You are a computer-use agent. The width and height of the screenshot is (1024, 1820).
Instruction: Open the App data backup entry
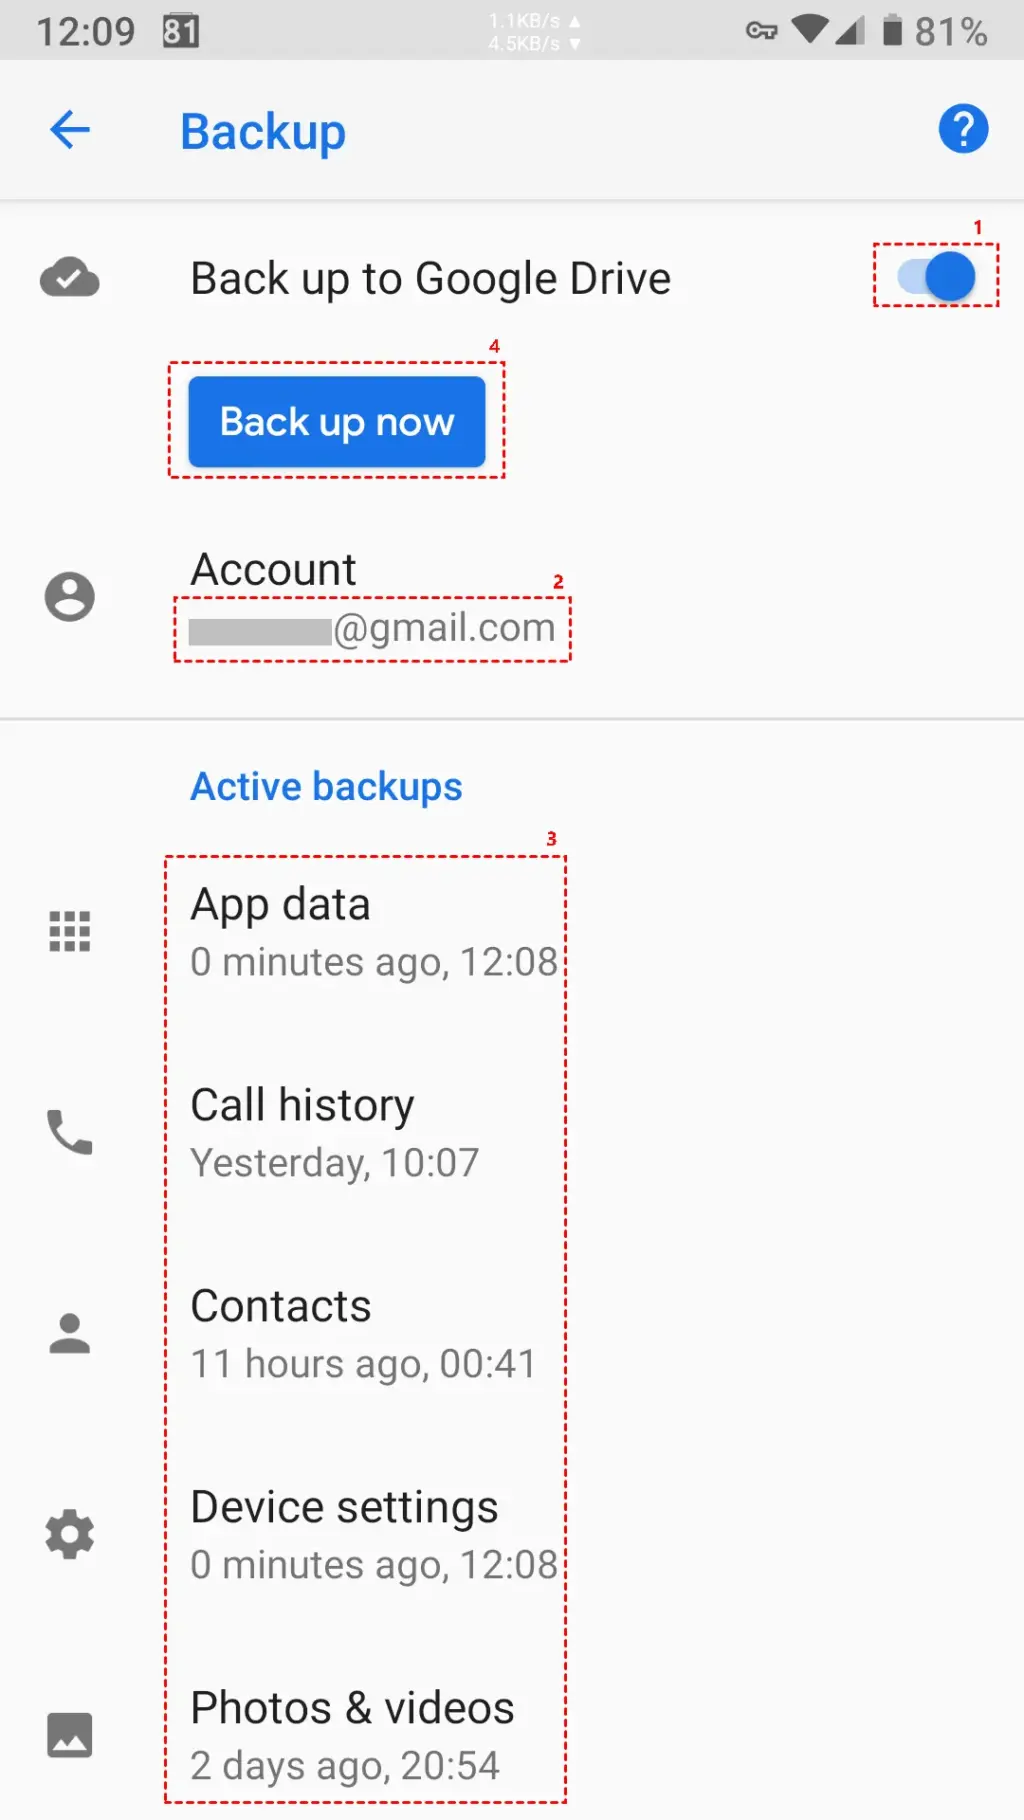point(370,930)
